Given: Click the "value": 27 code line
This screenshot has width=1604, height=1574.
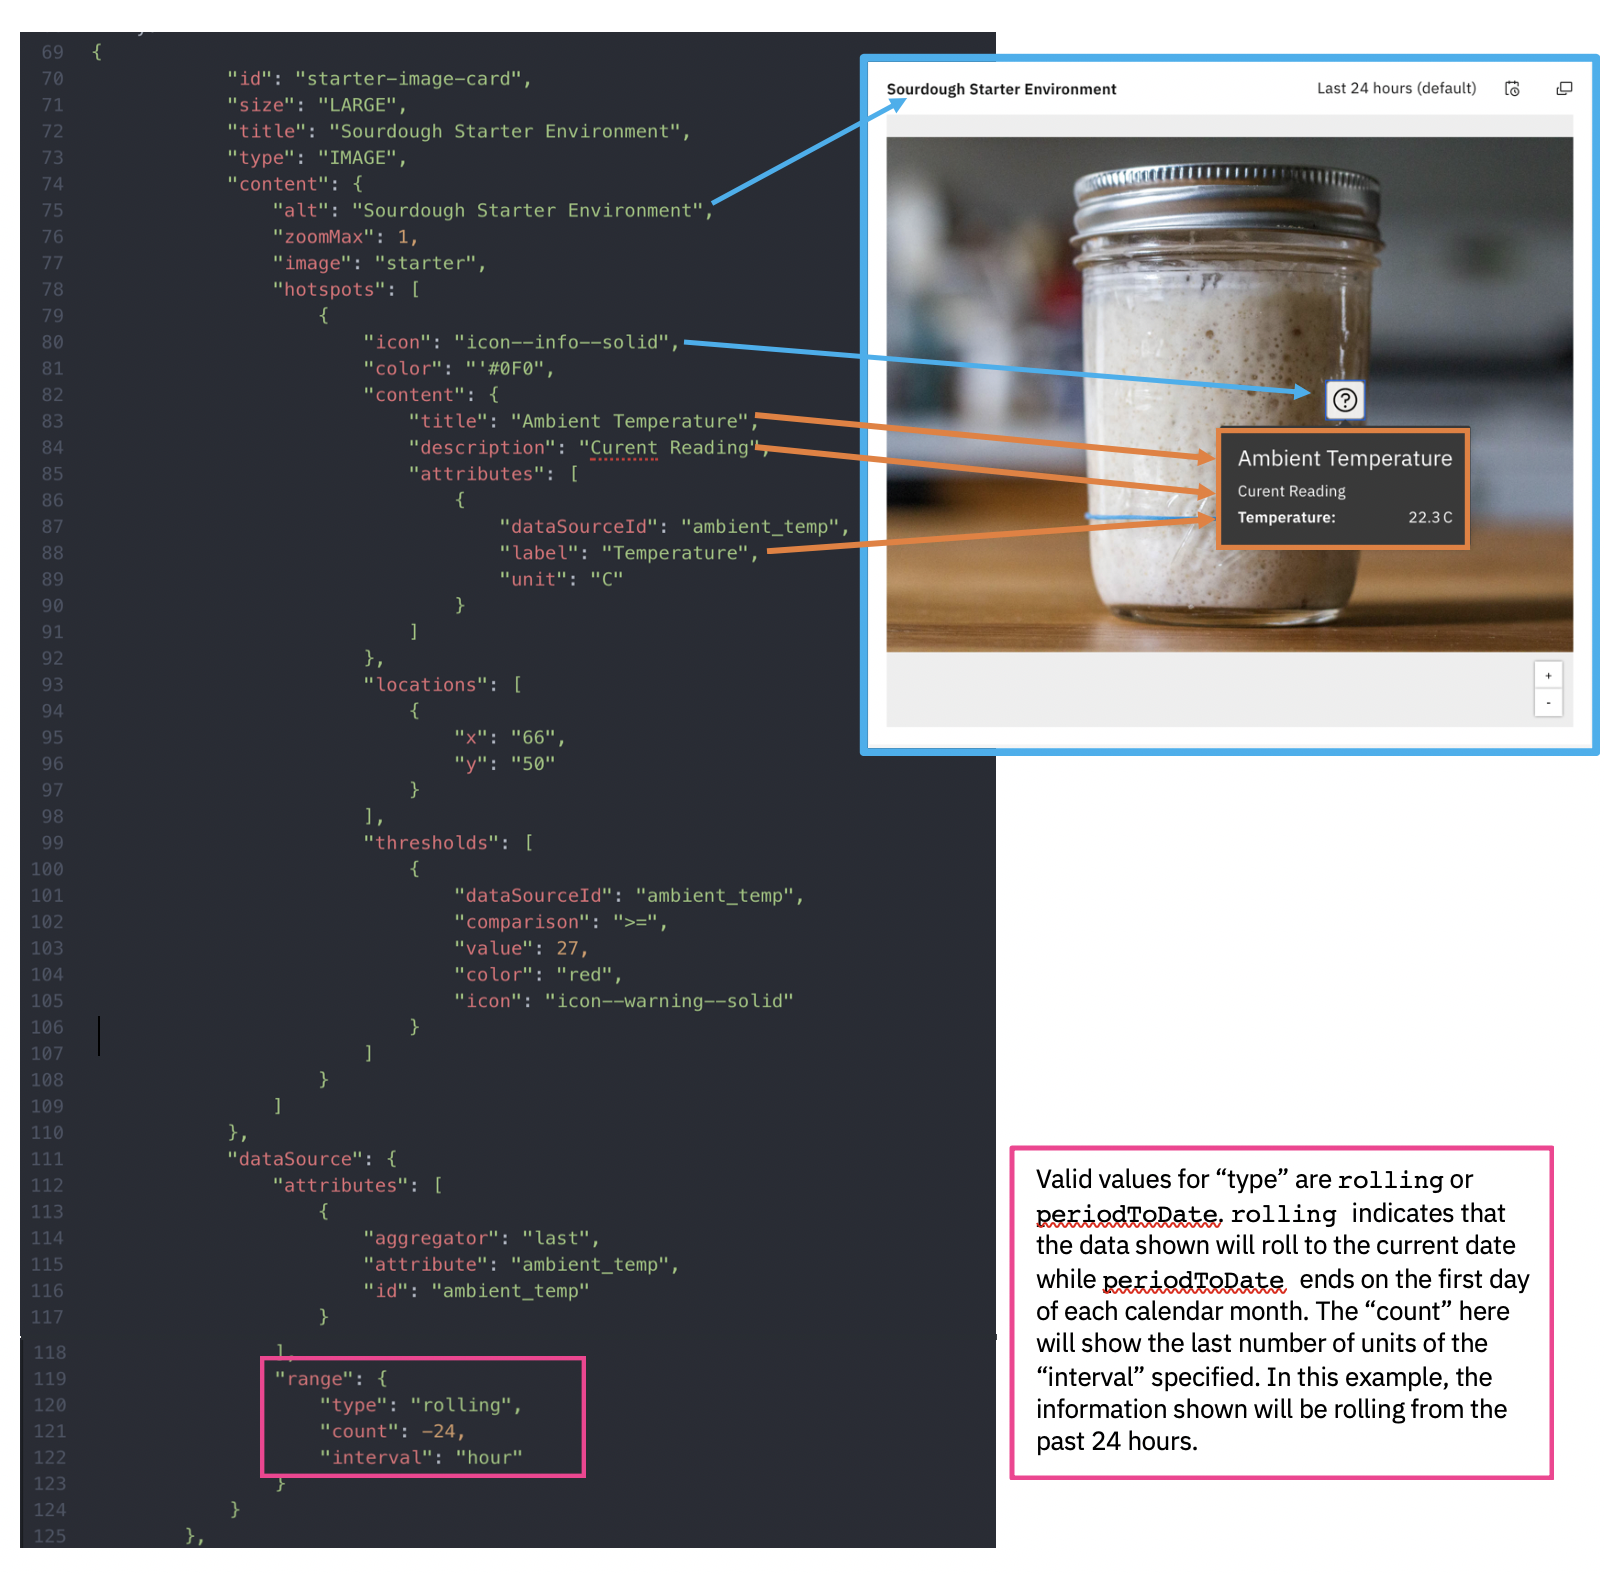Looking at the screenshot, I should coord(521,948).
